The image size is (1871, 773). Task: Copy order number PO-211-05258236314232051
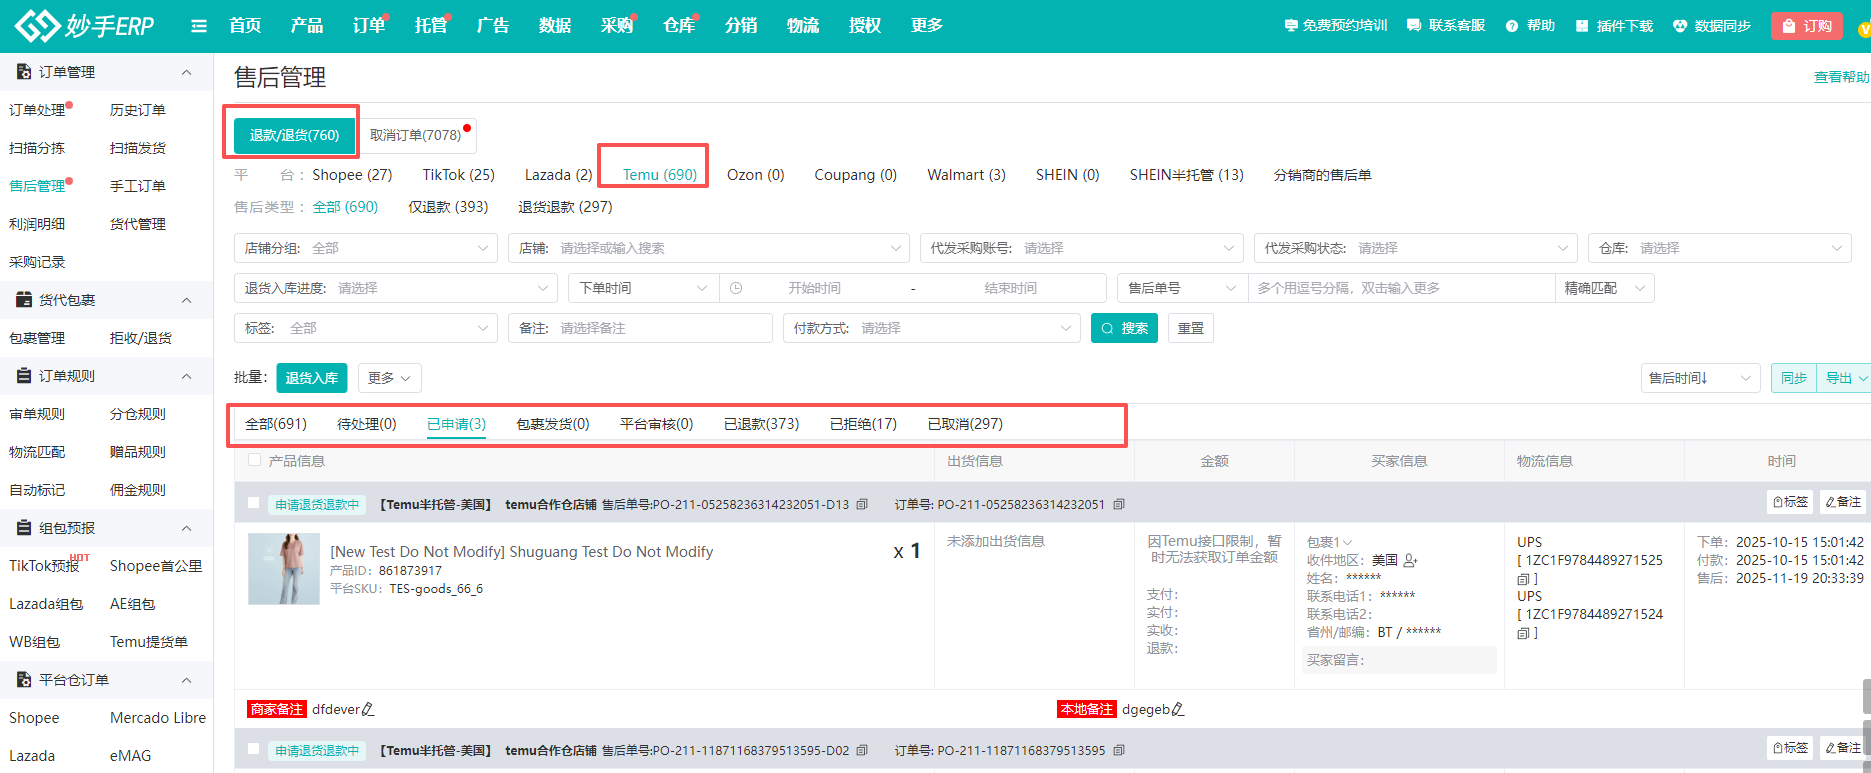click(1119, 504)
